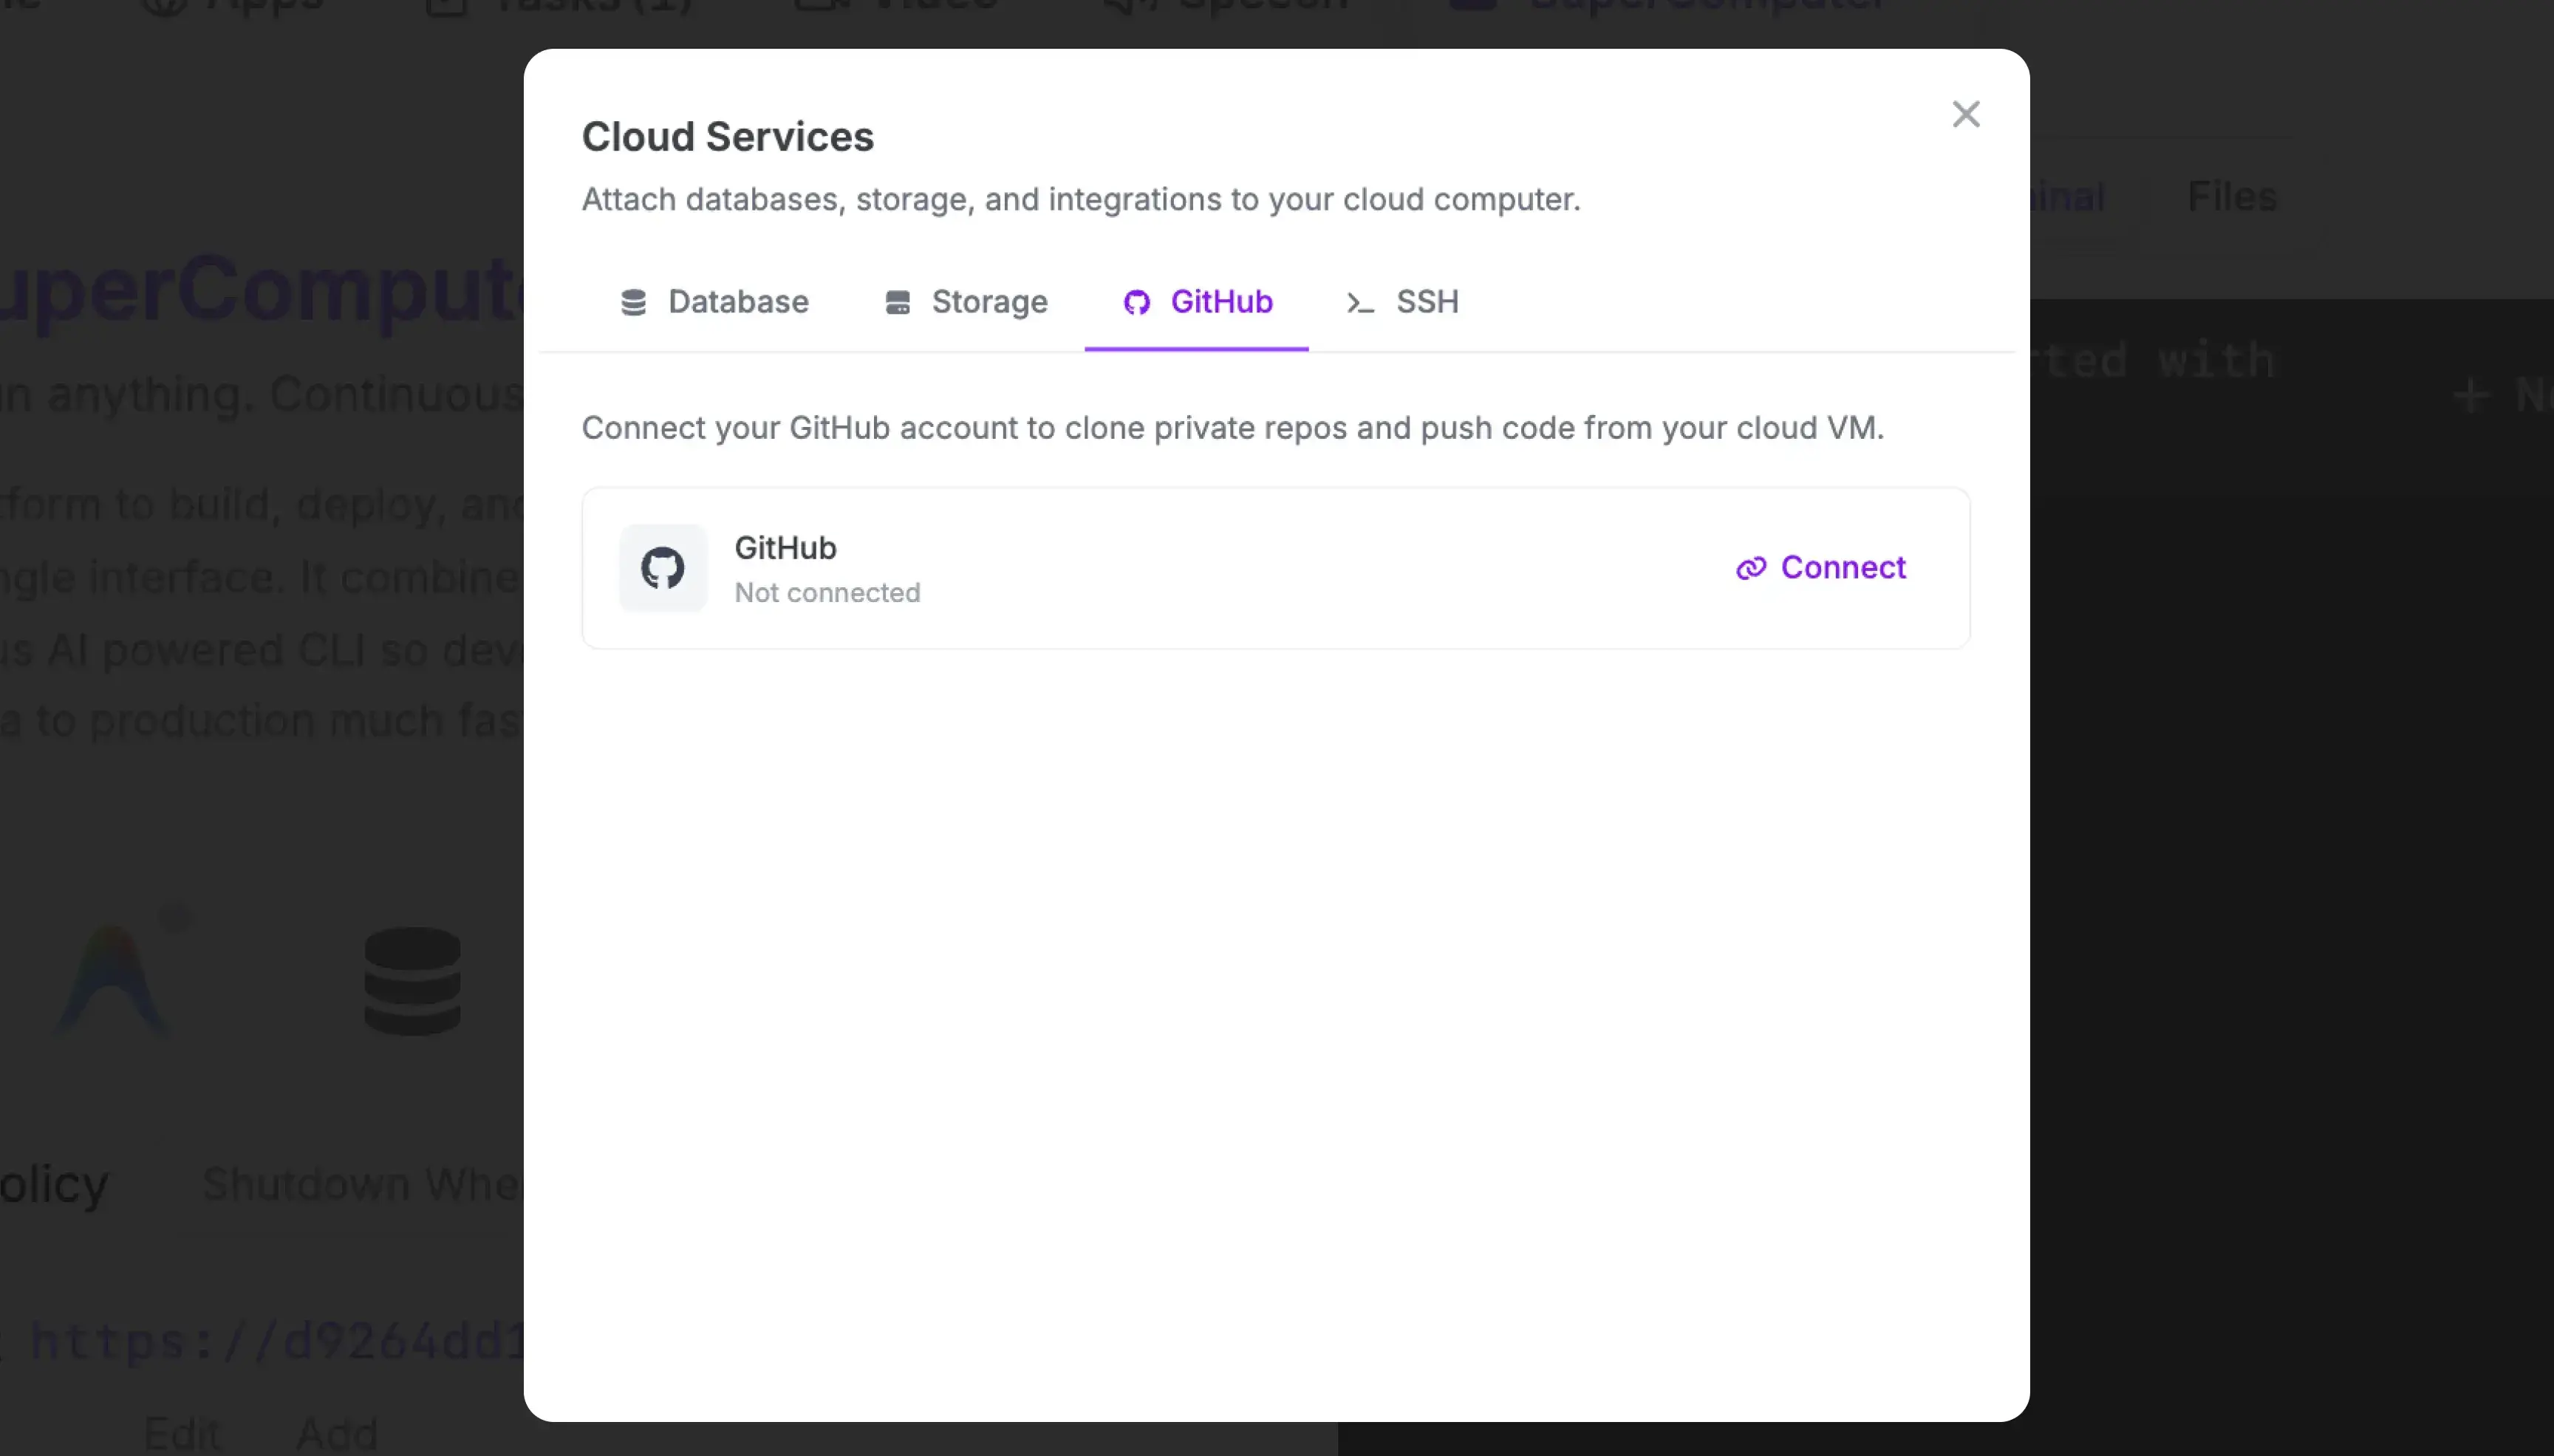Viewport: 2554px width, 1456px height.
Task: Click the "Connect your GitHub account" description text
Action: pos(1233,428)
